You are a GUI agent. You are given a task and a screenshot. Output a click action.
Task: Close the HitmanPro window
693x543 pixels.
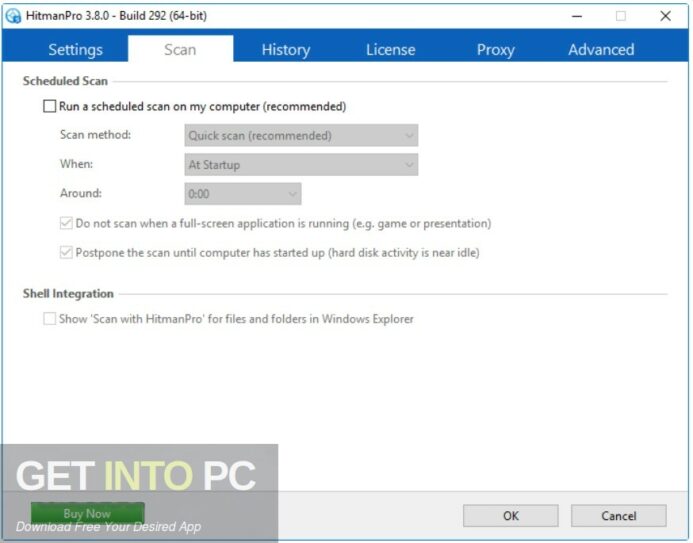pyautogui.click(x=665, y=16)
